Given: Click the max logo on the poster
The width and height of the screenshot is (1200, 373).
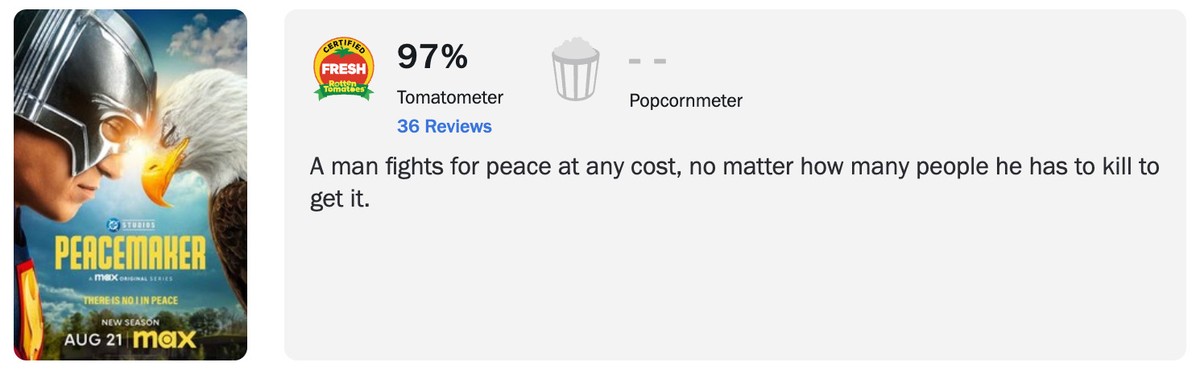Looking at the screenshot, I should click(x=164, y=340).
